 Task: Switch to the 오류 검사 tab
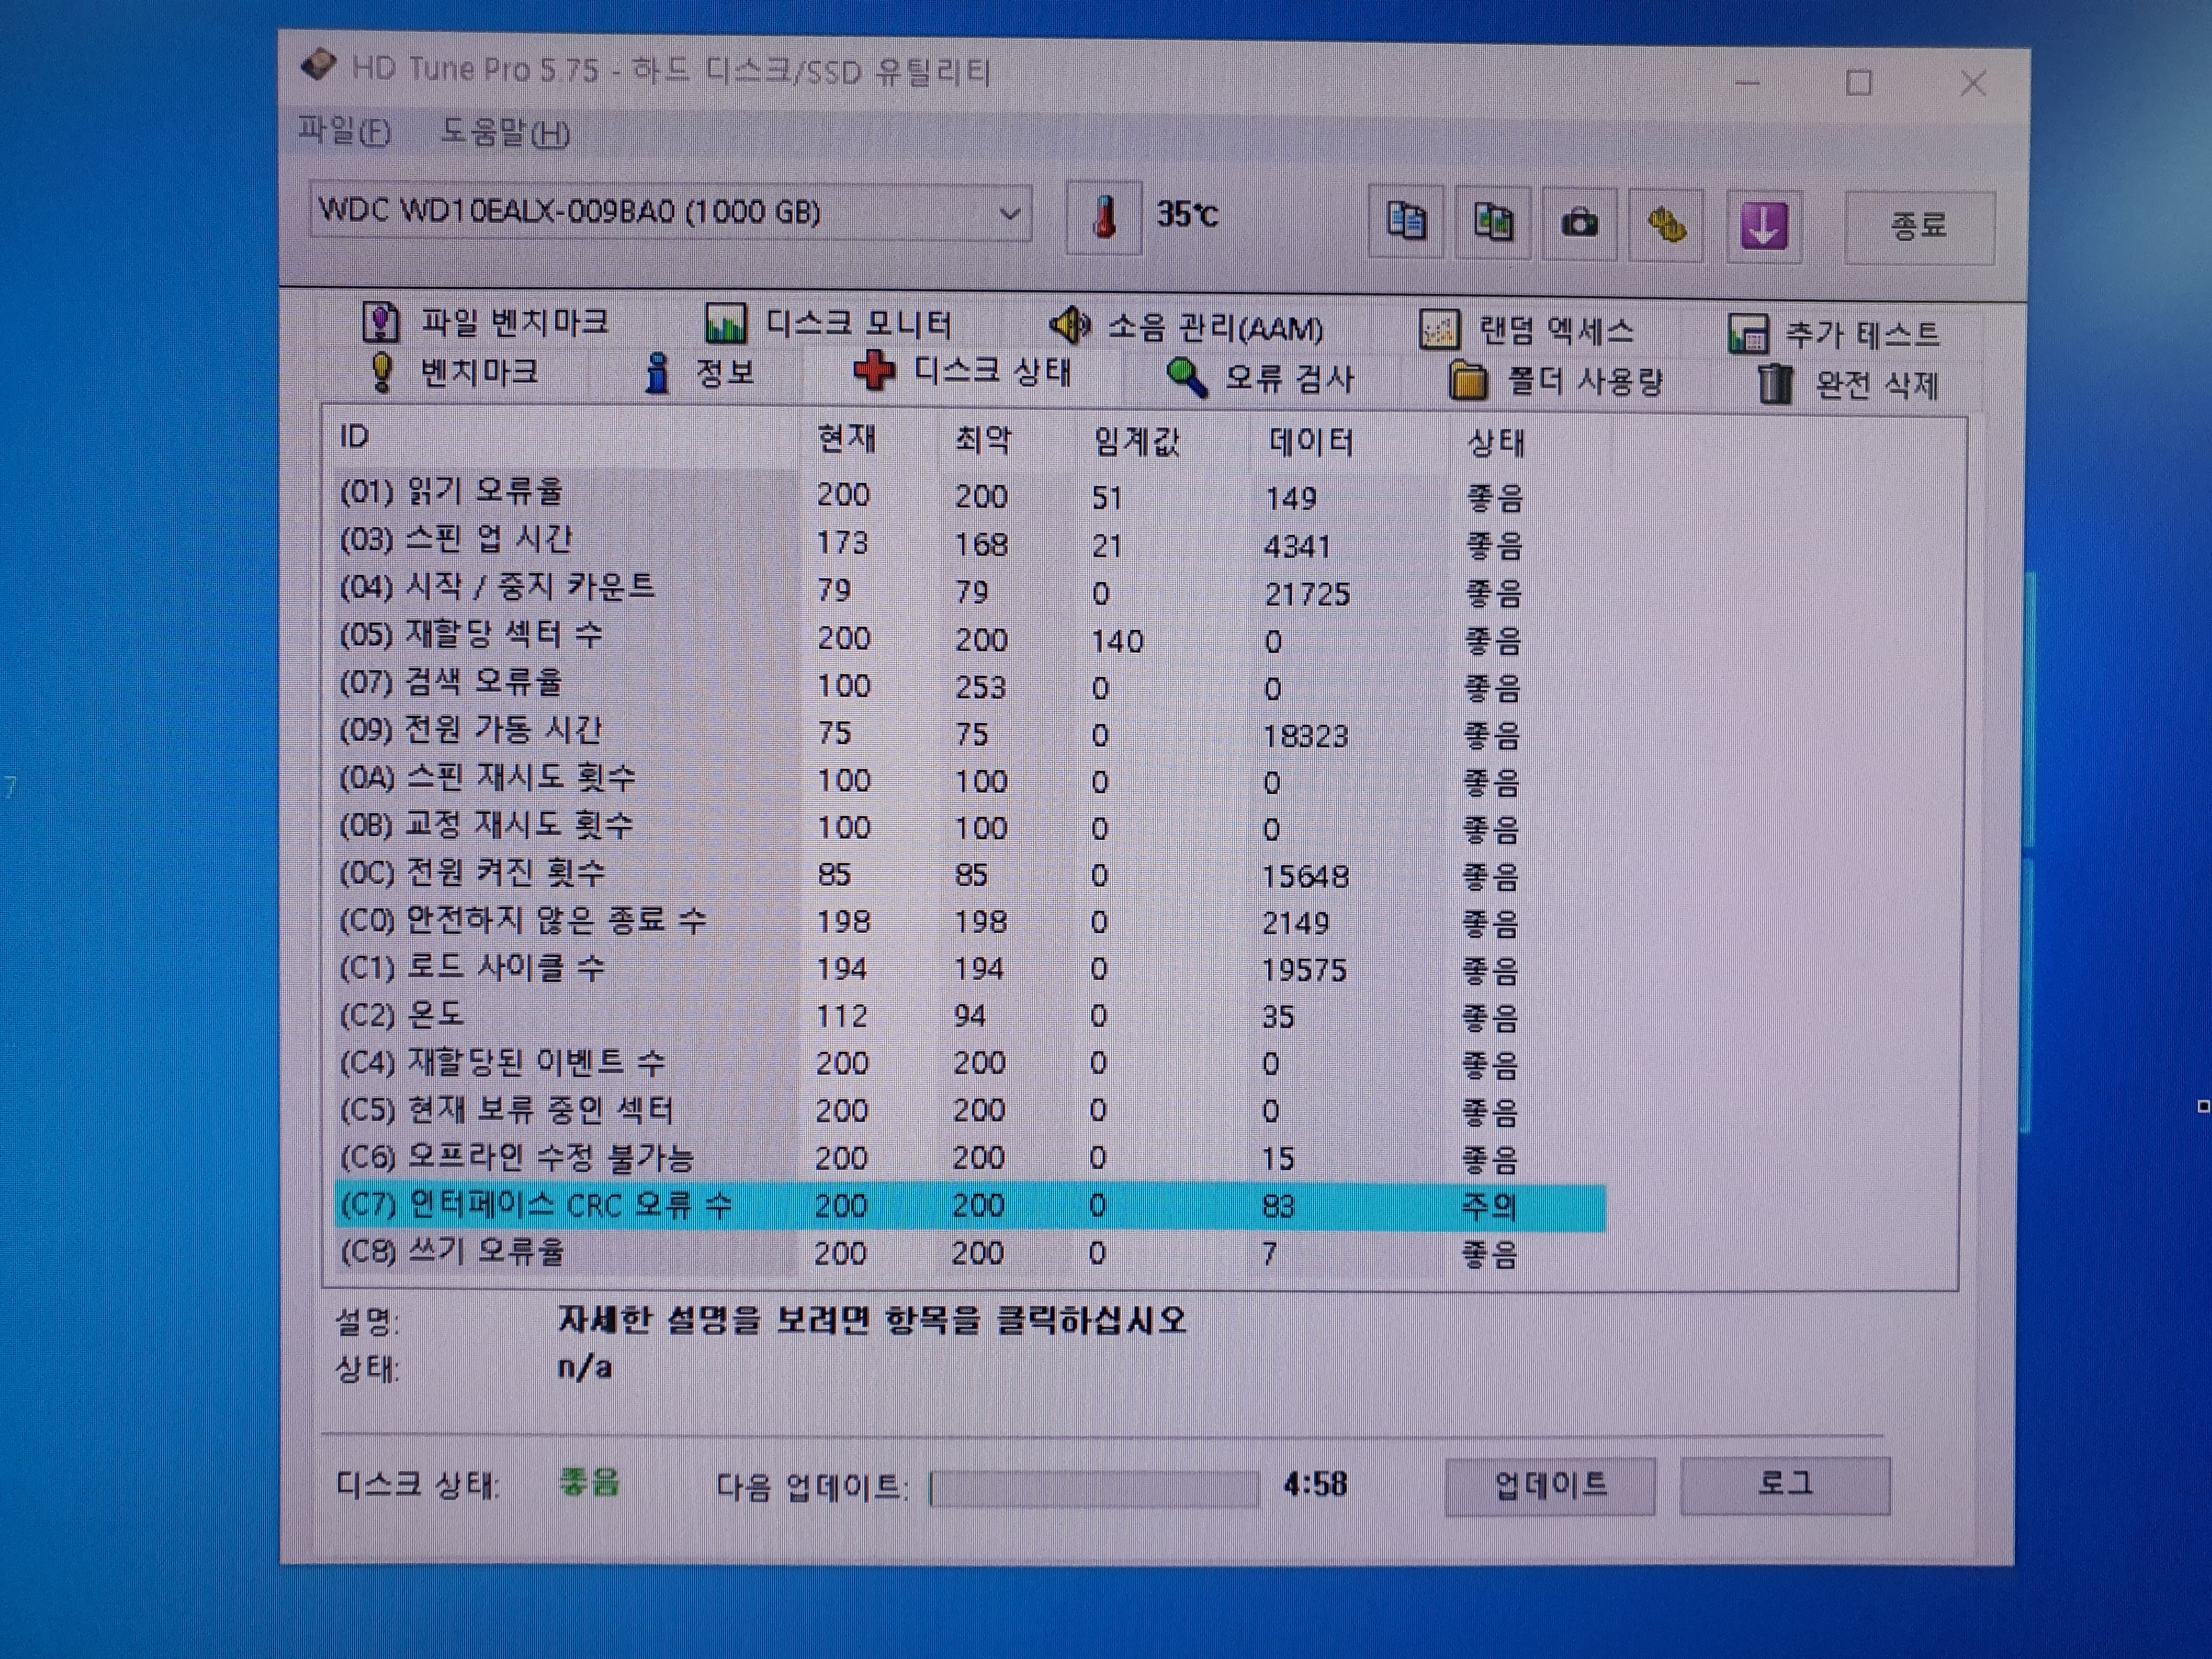(1260, 378)
